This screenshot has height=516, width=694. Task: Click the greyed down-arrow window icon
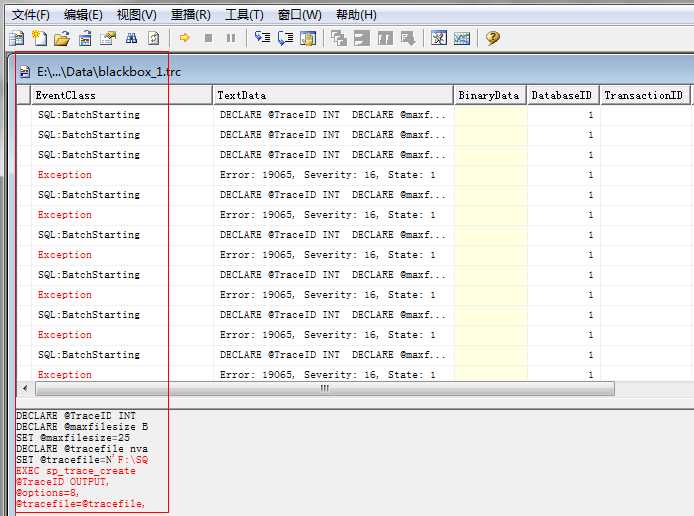click(408, 39)
